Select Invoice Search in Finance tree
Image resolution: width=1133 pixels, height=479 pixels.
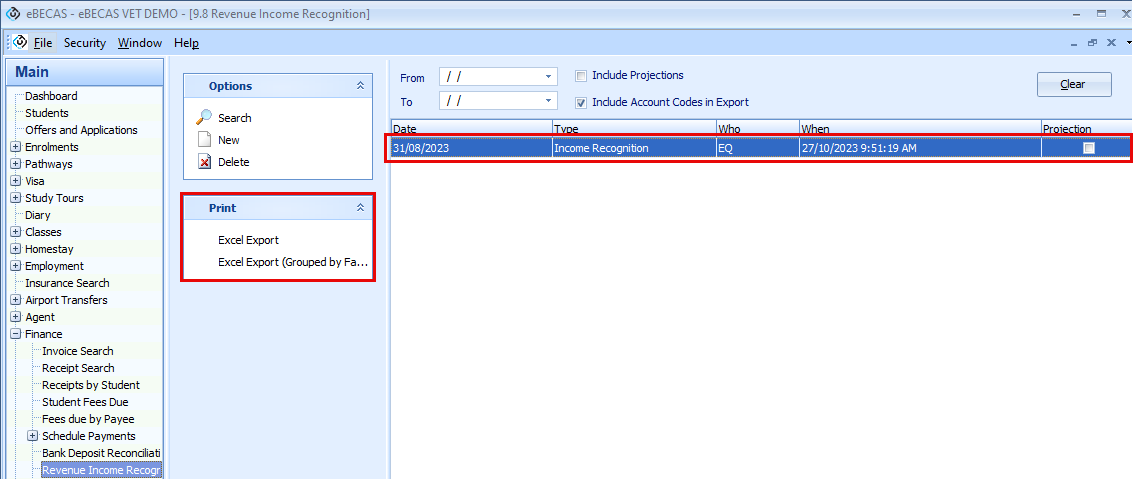tap(77, 351)
